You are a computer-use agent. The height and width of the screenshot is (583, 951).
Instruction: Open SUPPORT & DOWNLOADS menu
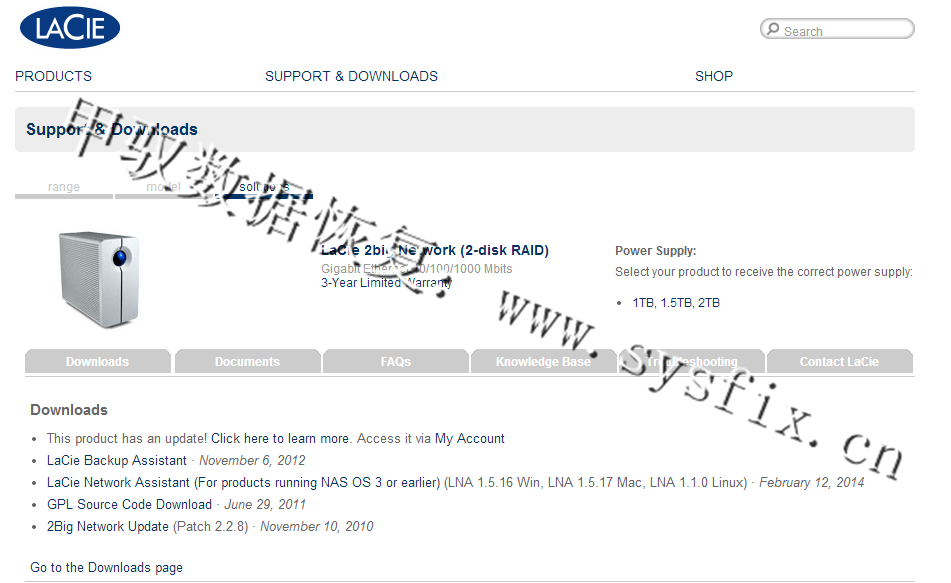click(351, 76)
